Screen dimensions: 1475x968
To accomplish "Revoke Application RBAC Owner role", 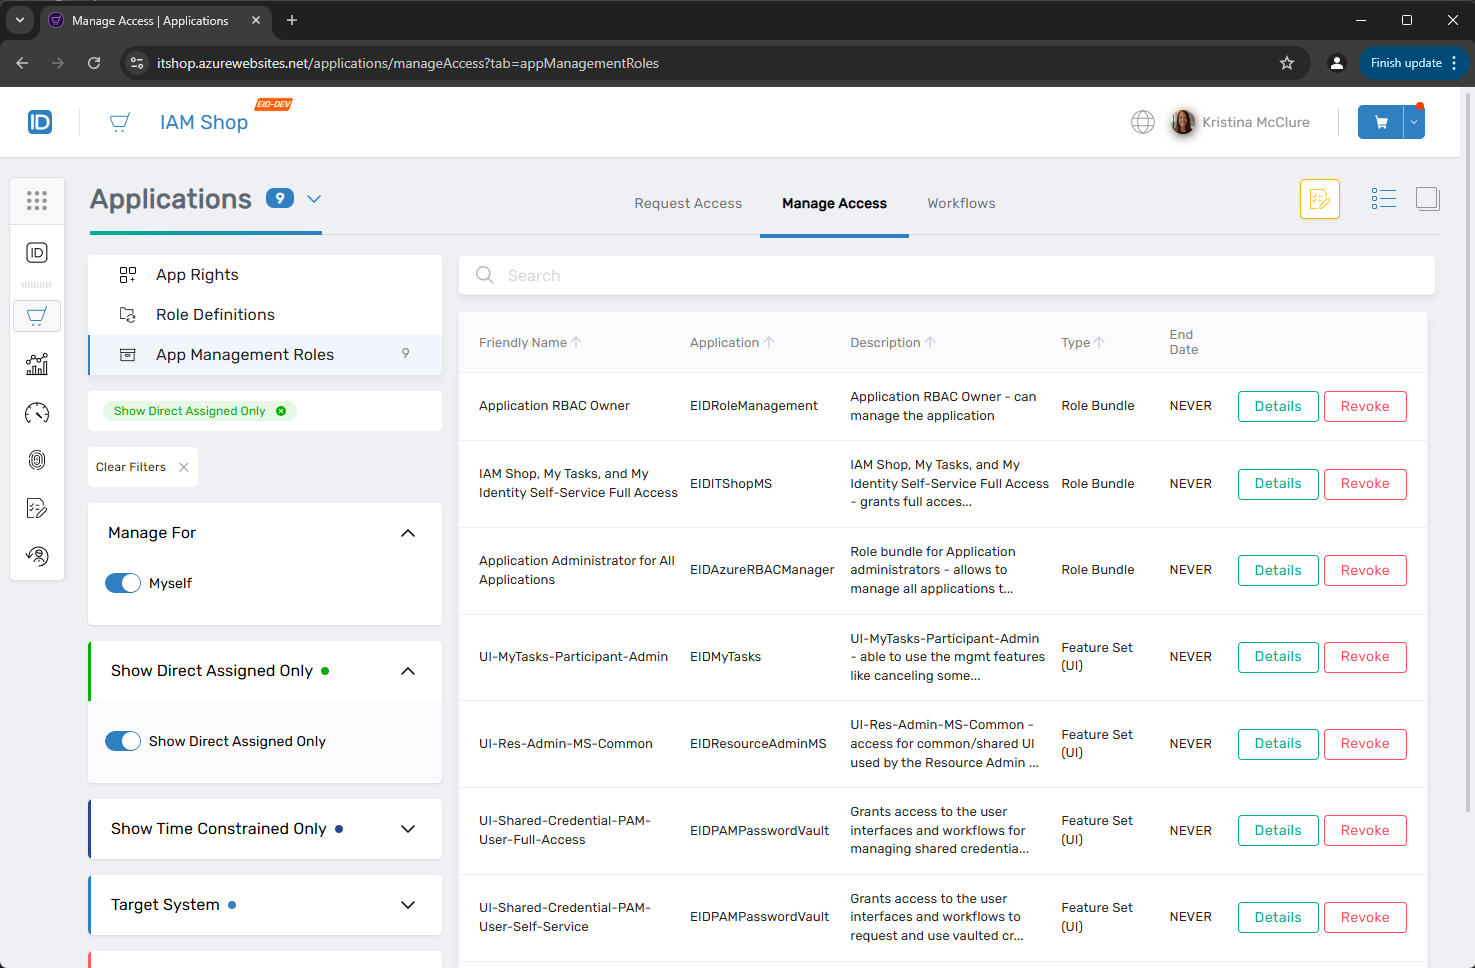I will pyautogui.click(x=1365, y=406).
